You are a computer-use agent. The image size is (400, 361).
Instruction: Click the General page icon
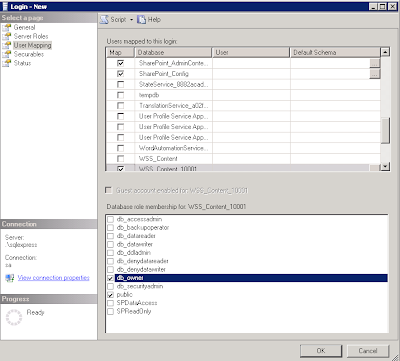(7, 27)
